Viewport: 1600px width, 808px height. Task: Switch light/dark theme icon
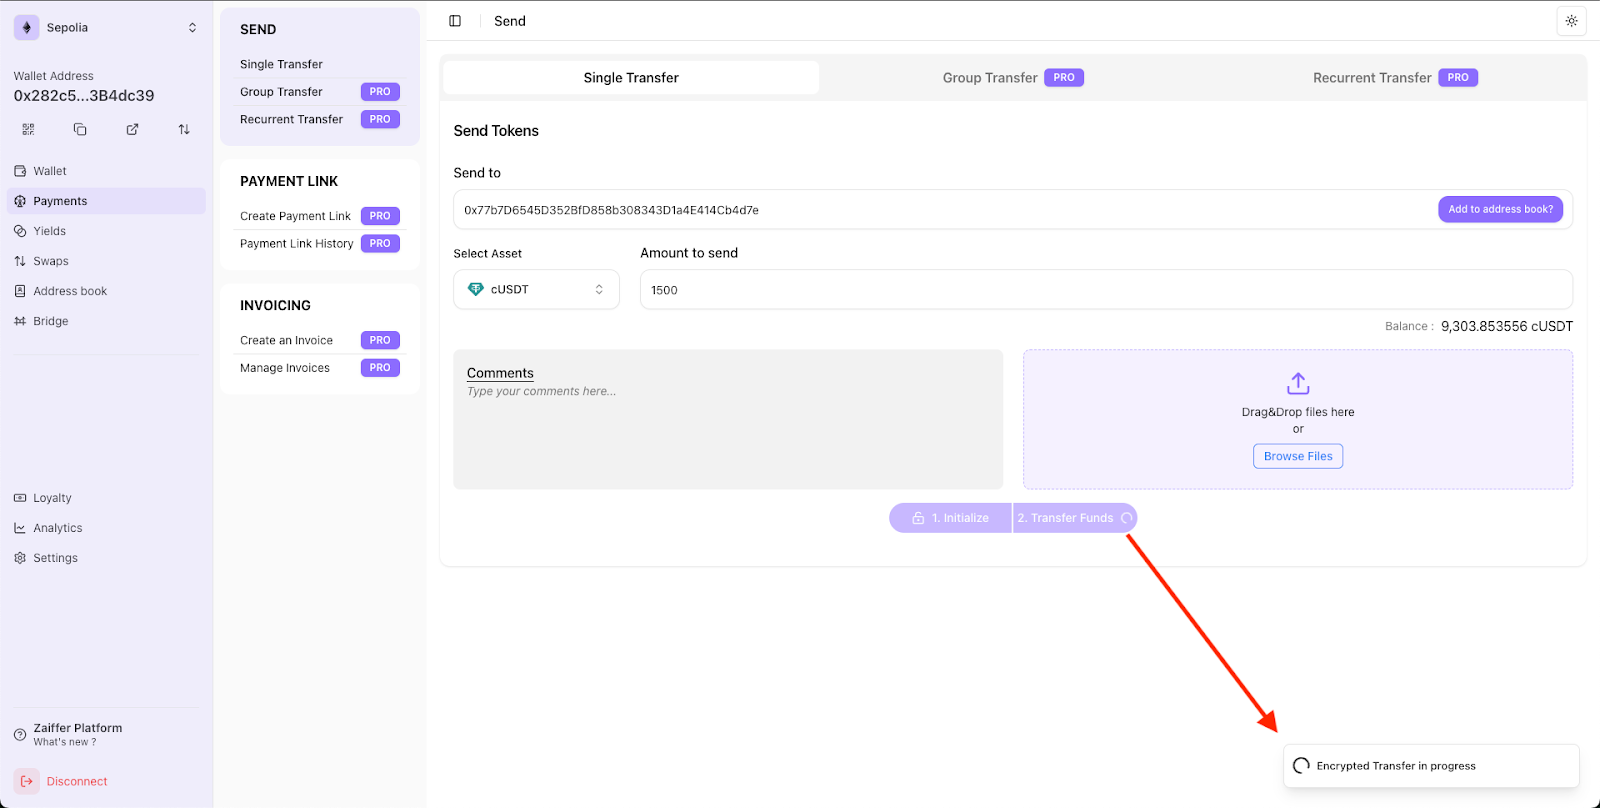tap(1571, 21)
